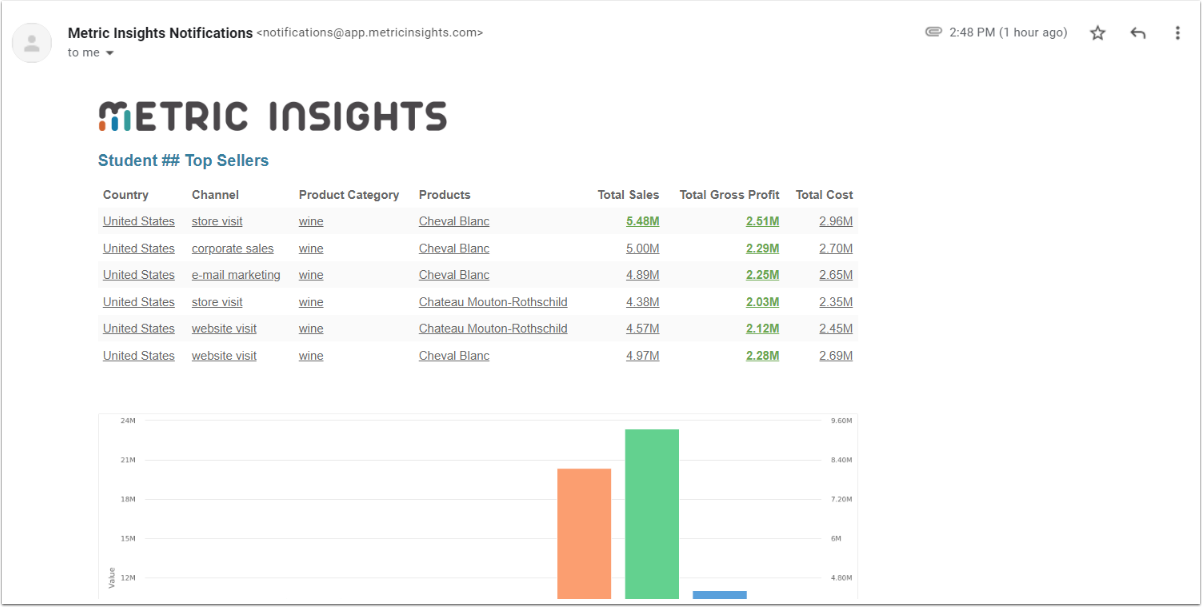Click 'website visit' link in the 4.97M row
The height and width of the screenshot is (607, 1202).
(224, 355)
